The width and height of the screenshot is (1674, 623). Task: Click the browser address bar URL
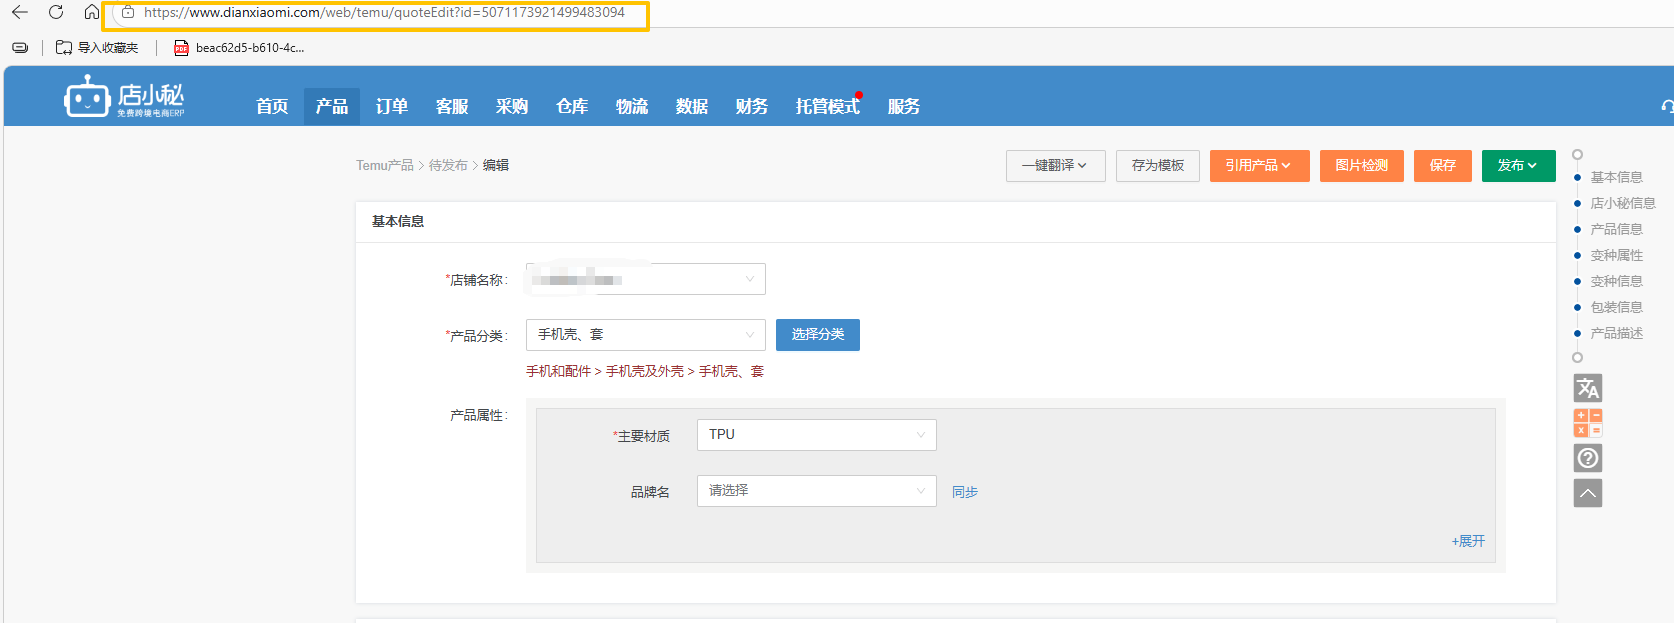(x=384, y=13)
